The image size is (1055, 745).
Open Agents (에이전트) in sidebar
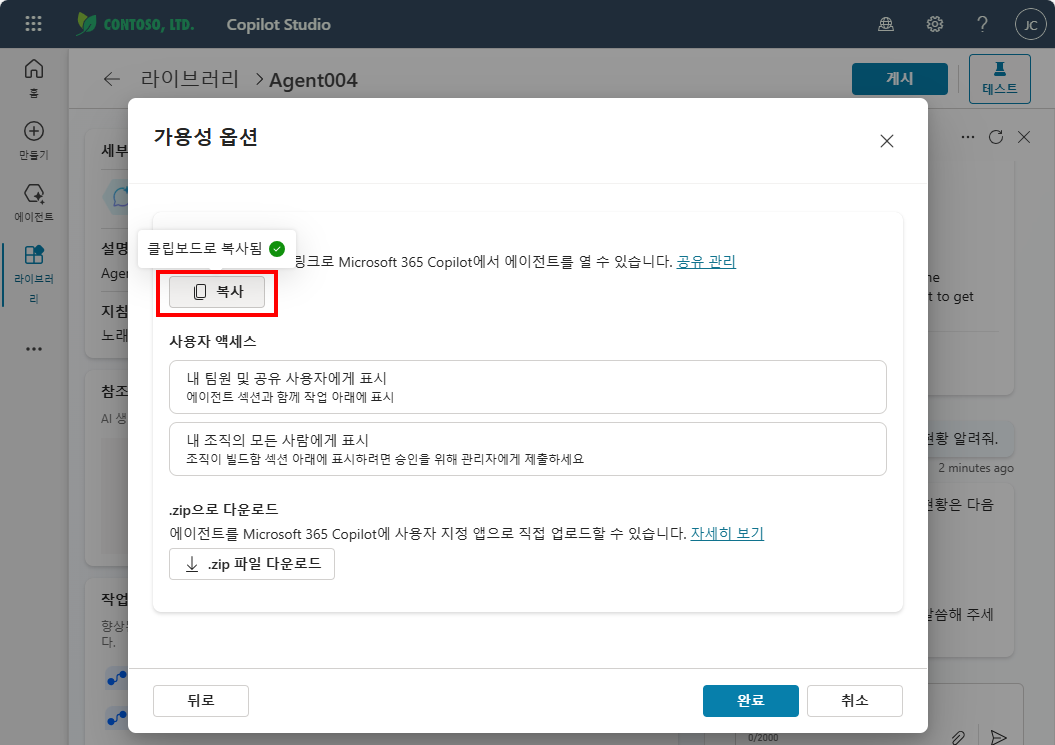(34, 203)
